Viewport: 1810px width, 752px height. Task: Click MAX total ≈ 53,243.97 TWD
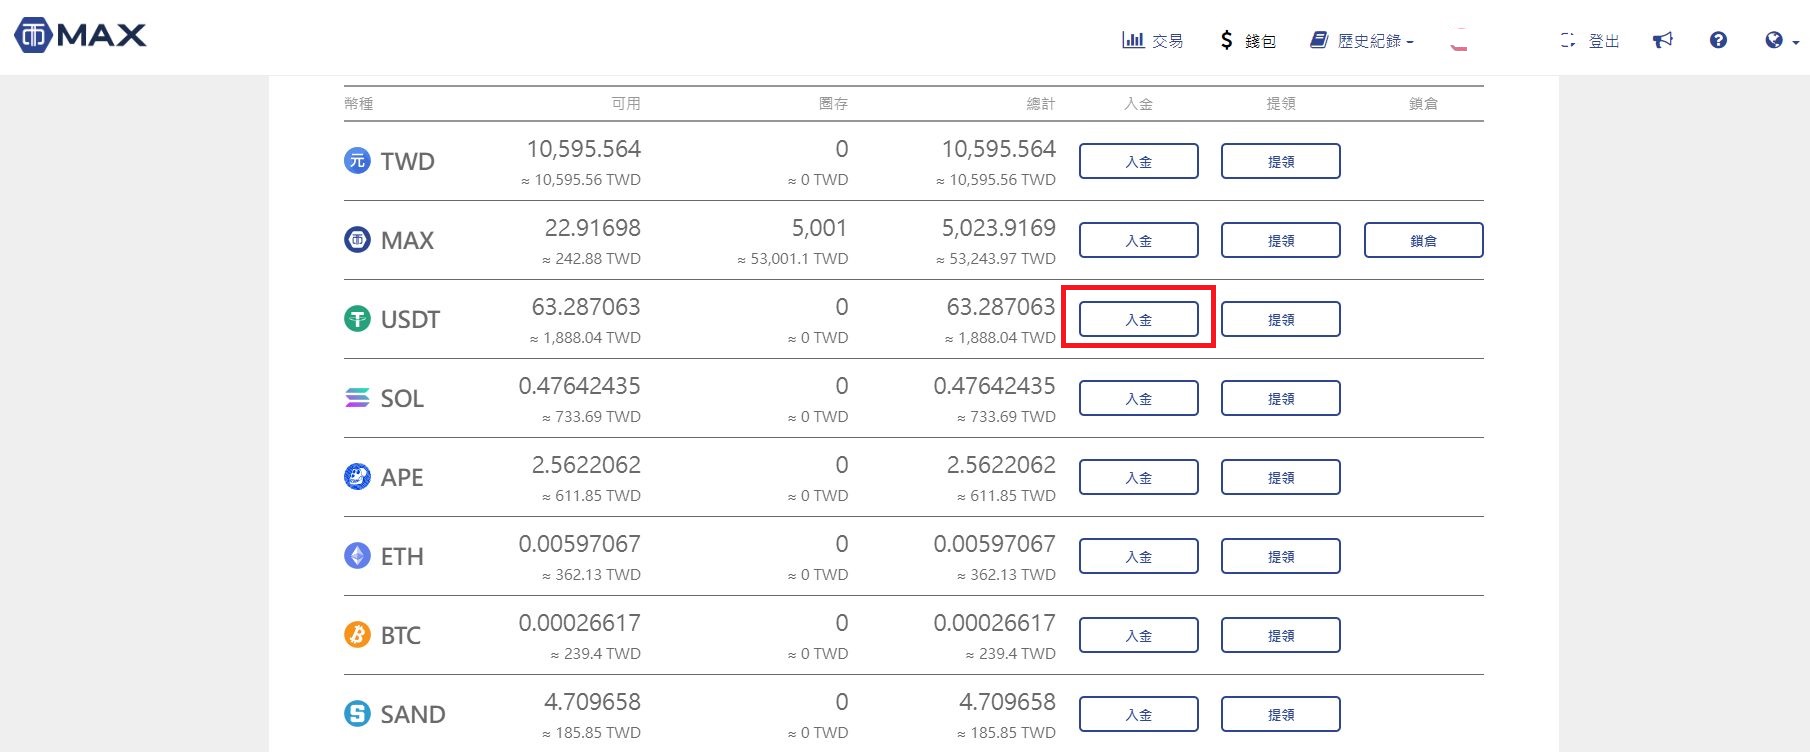pos(996,258)
